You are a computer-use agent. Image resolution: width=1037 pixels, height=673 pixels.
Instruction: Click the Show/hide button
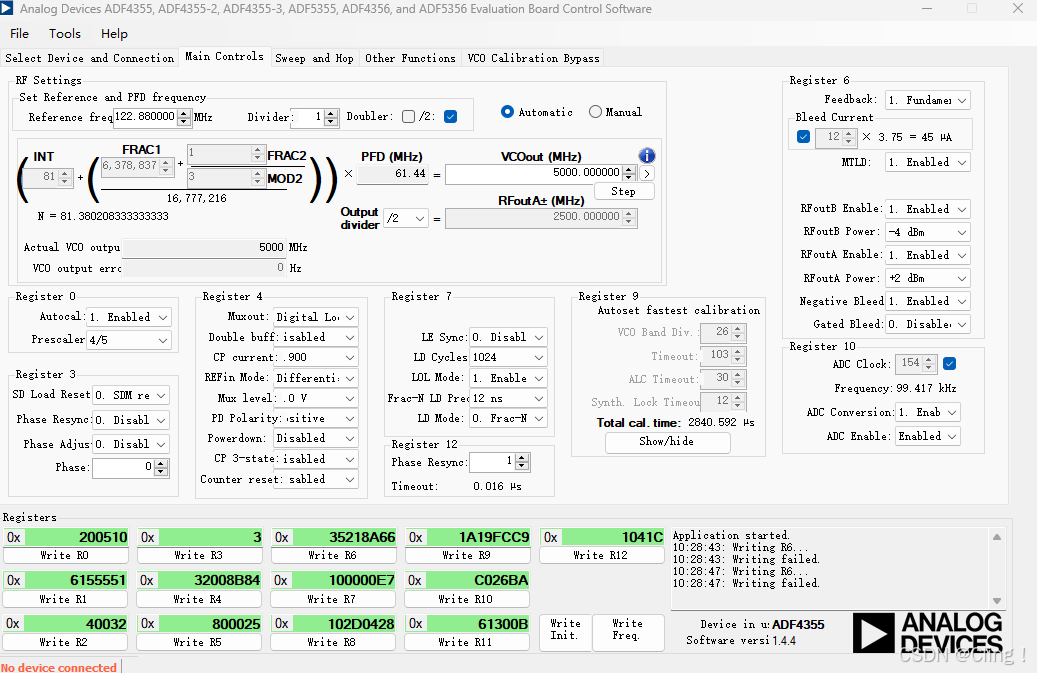pos(667,442)
